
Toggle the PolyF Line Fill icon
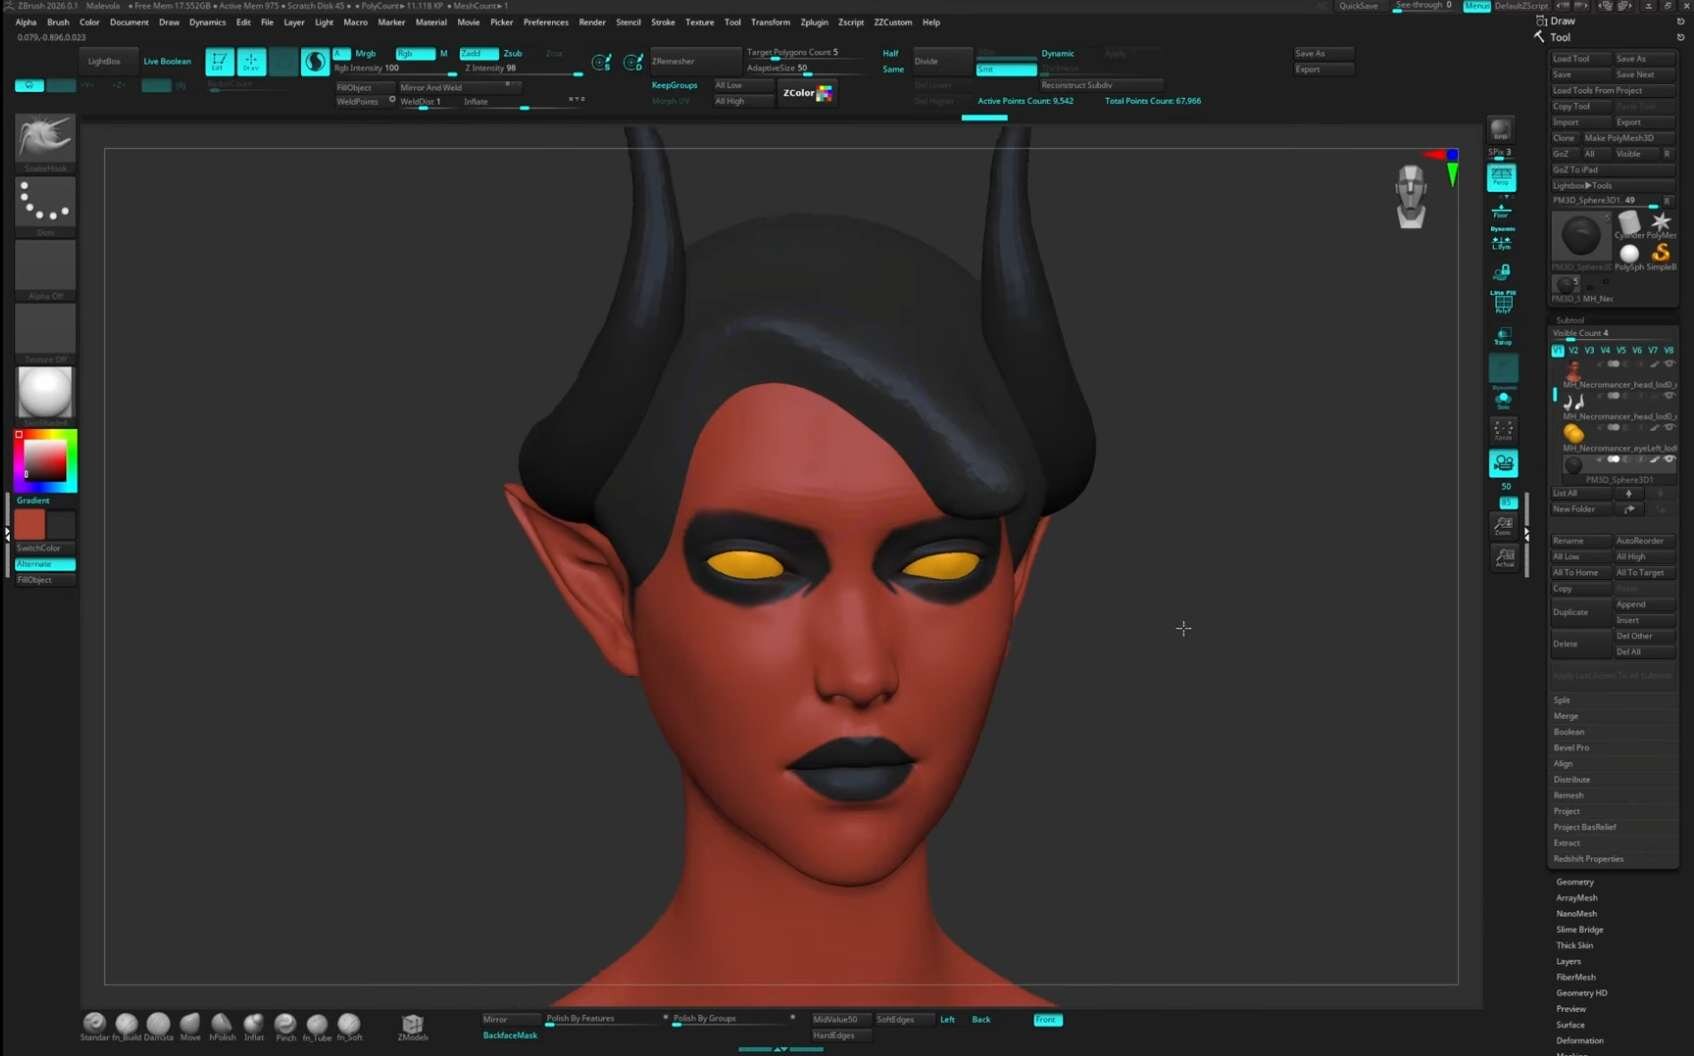click(x=1502, y=302)
